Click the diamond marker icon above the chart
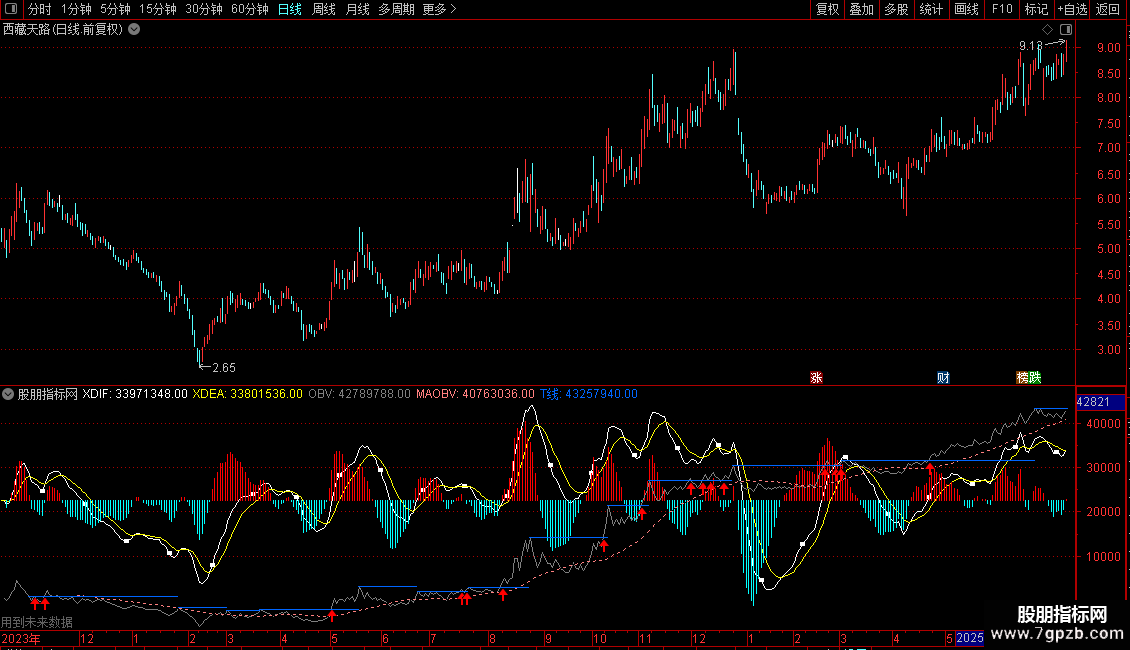The height and width of the screenshot is (650, 1130). tap(1047, 30)
